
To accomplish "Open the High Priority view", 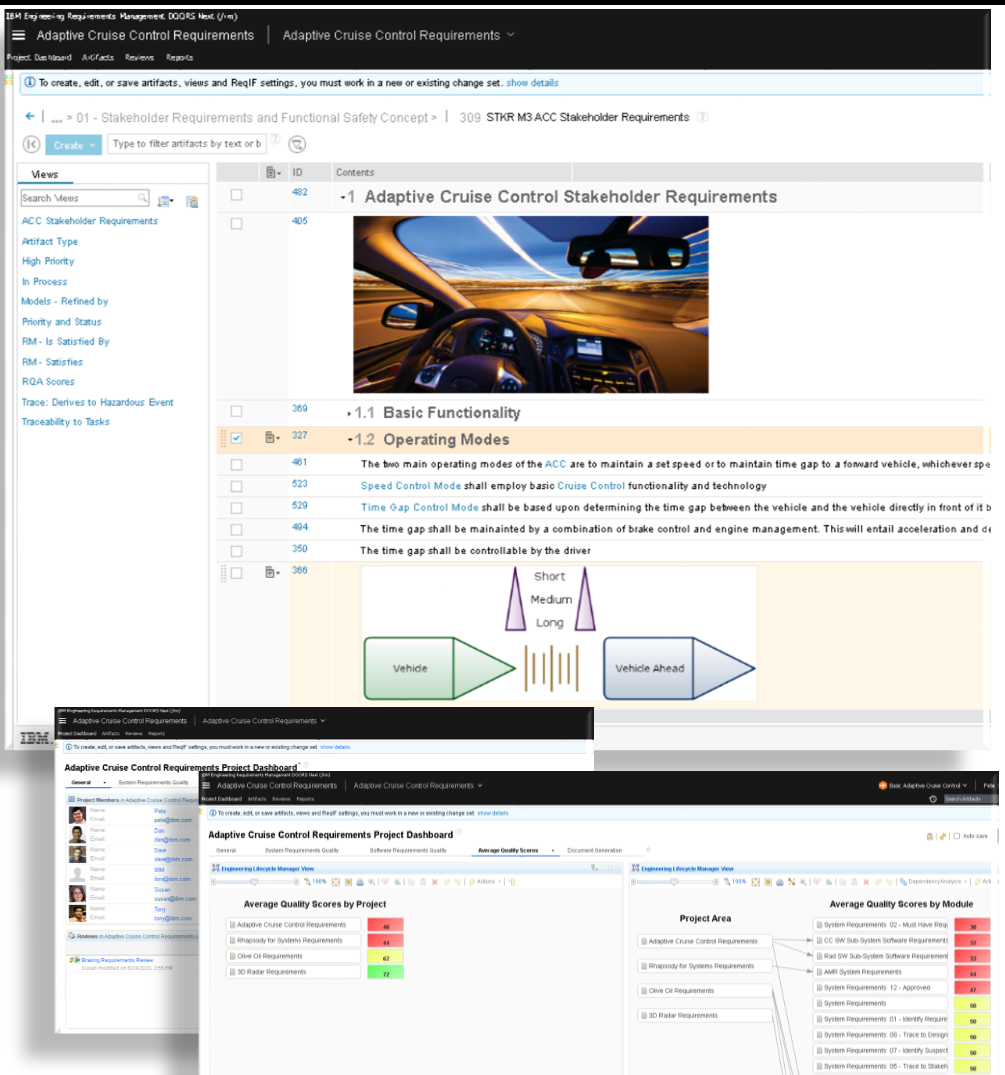I will coord(48,261).
